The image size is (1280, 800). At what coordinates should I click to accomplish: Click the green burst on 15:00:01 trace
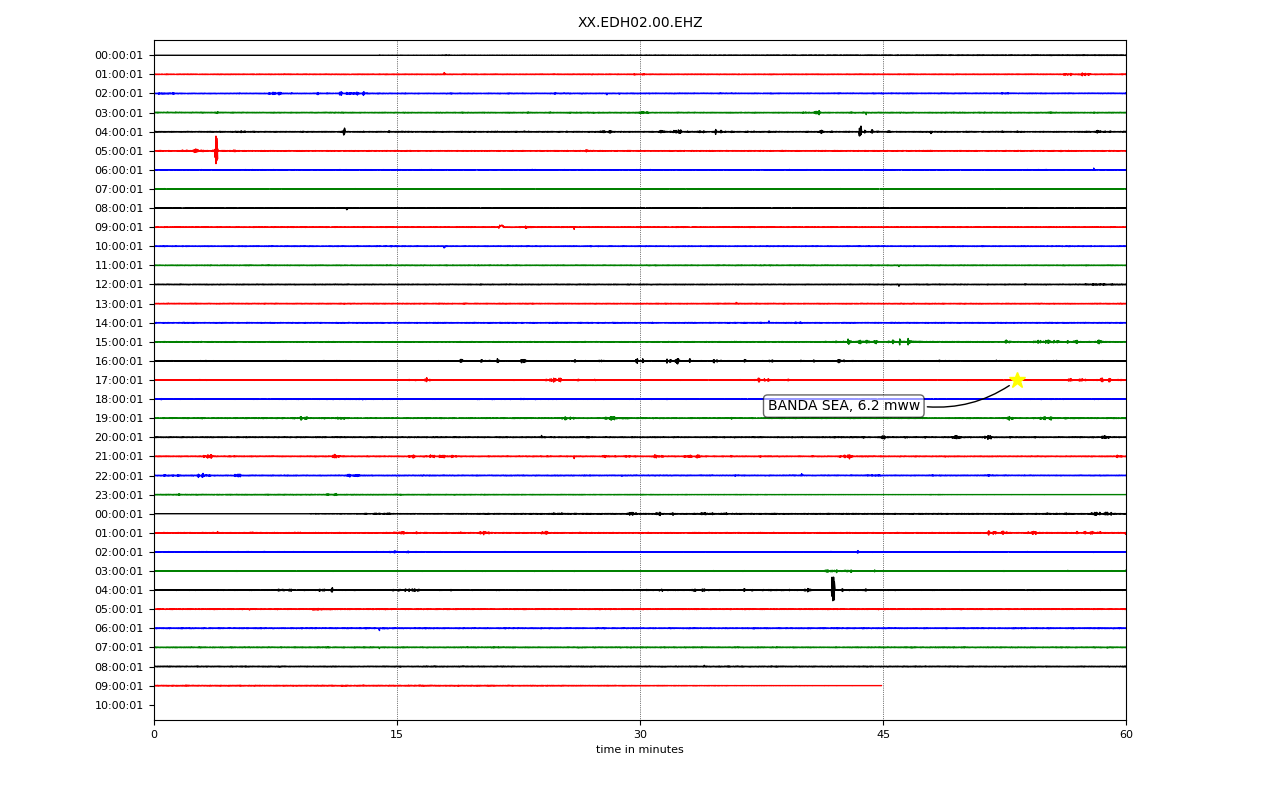[878, 342]
